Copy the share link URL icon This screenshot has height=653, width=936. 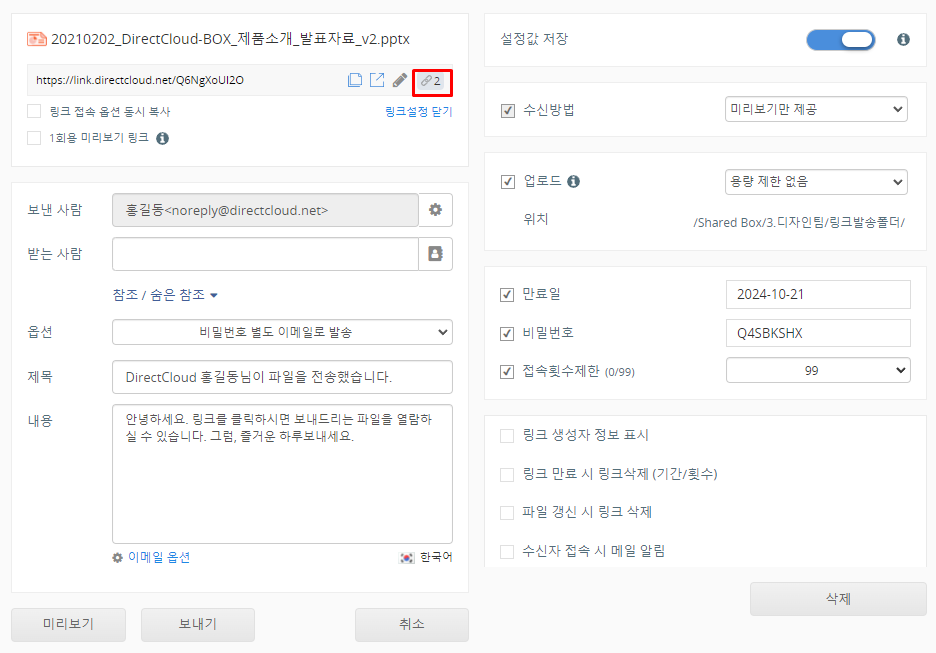pos(355,80)
